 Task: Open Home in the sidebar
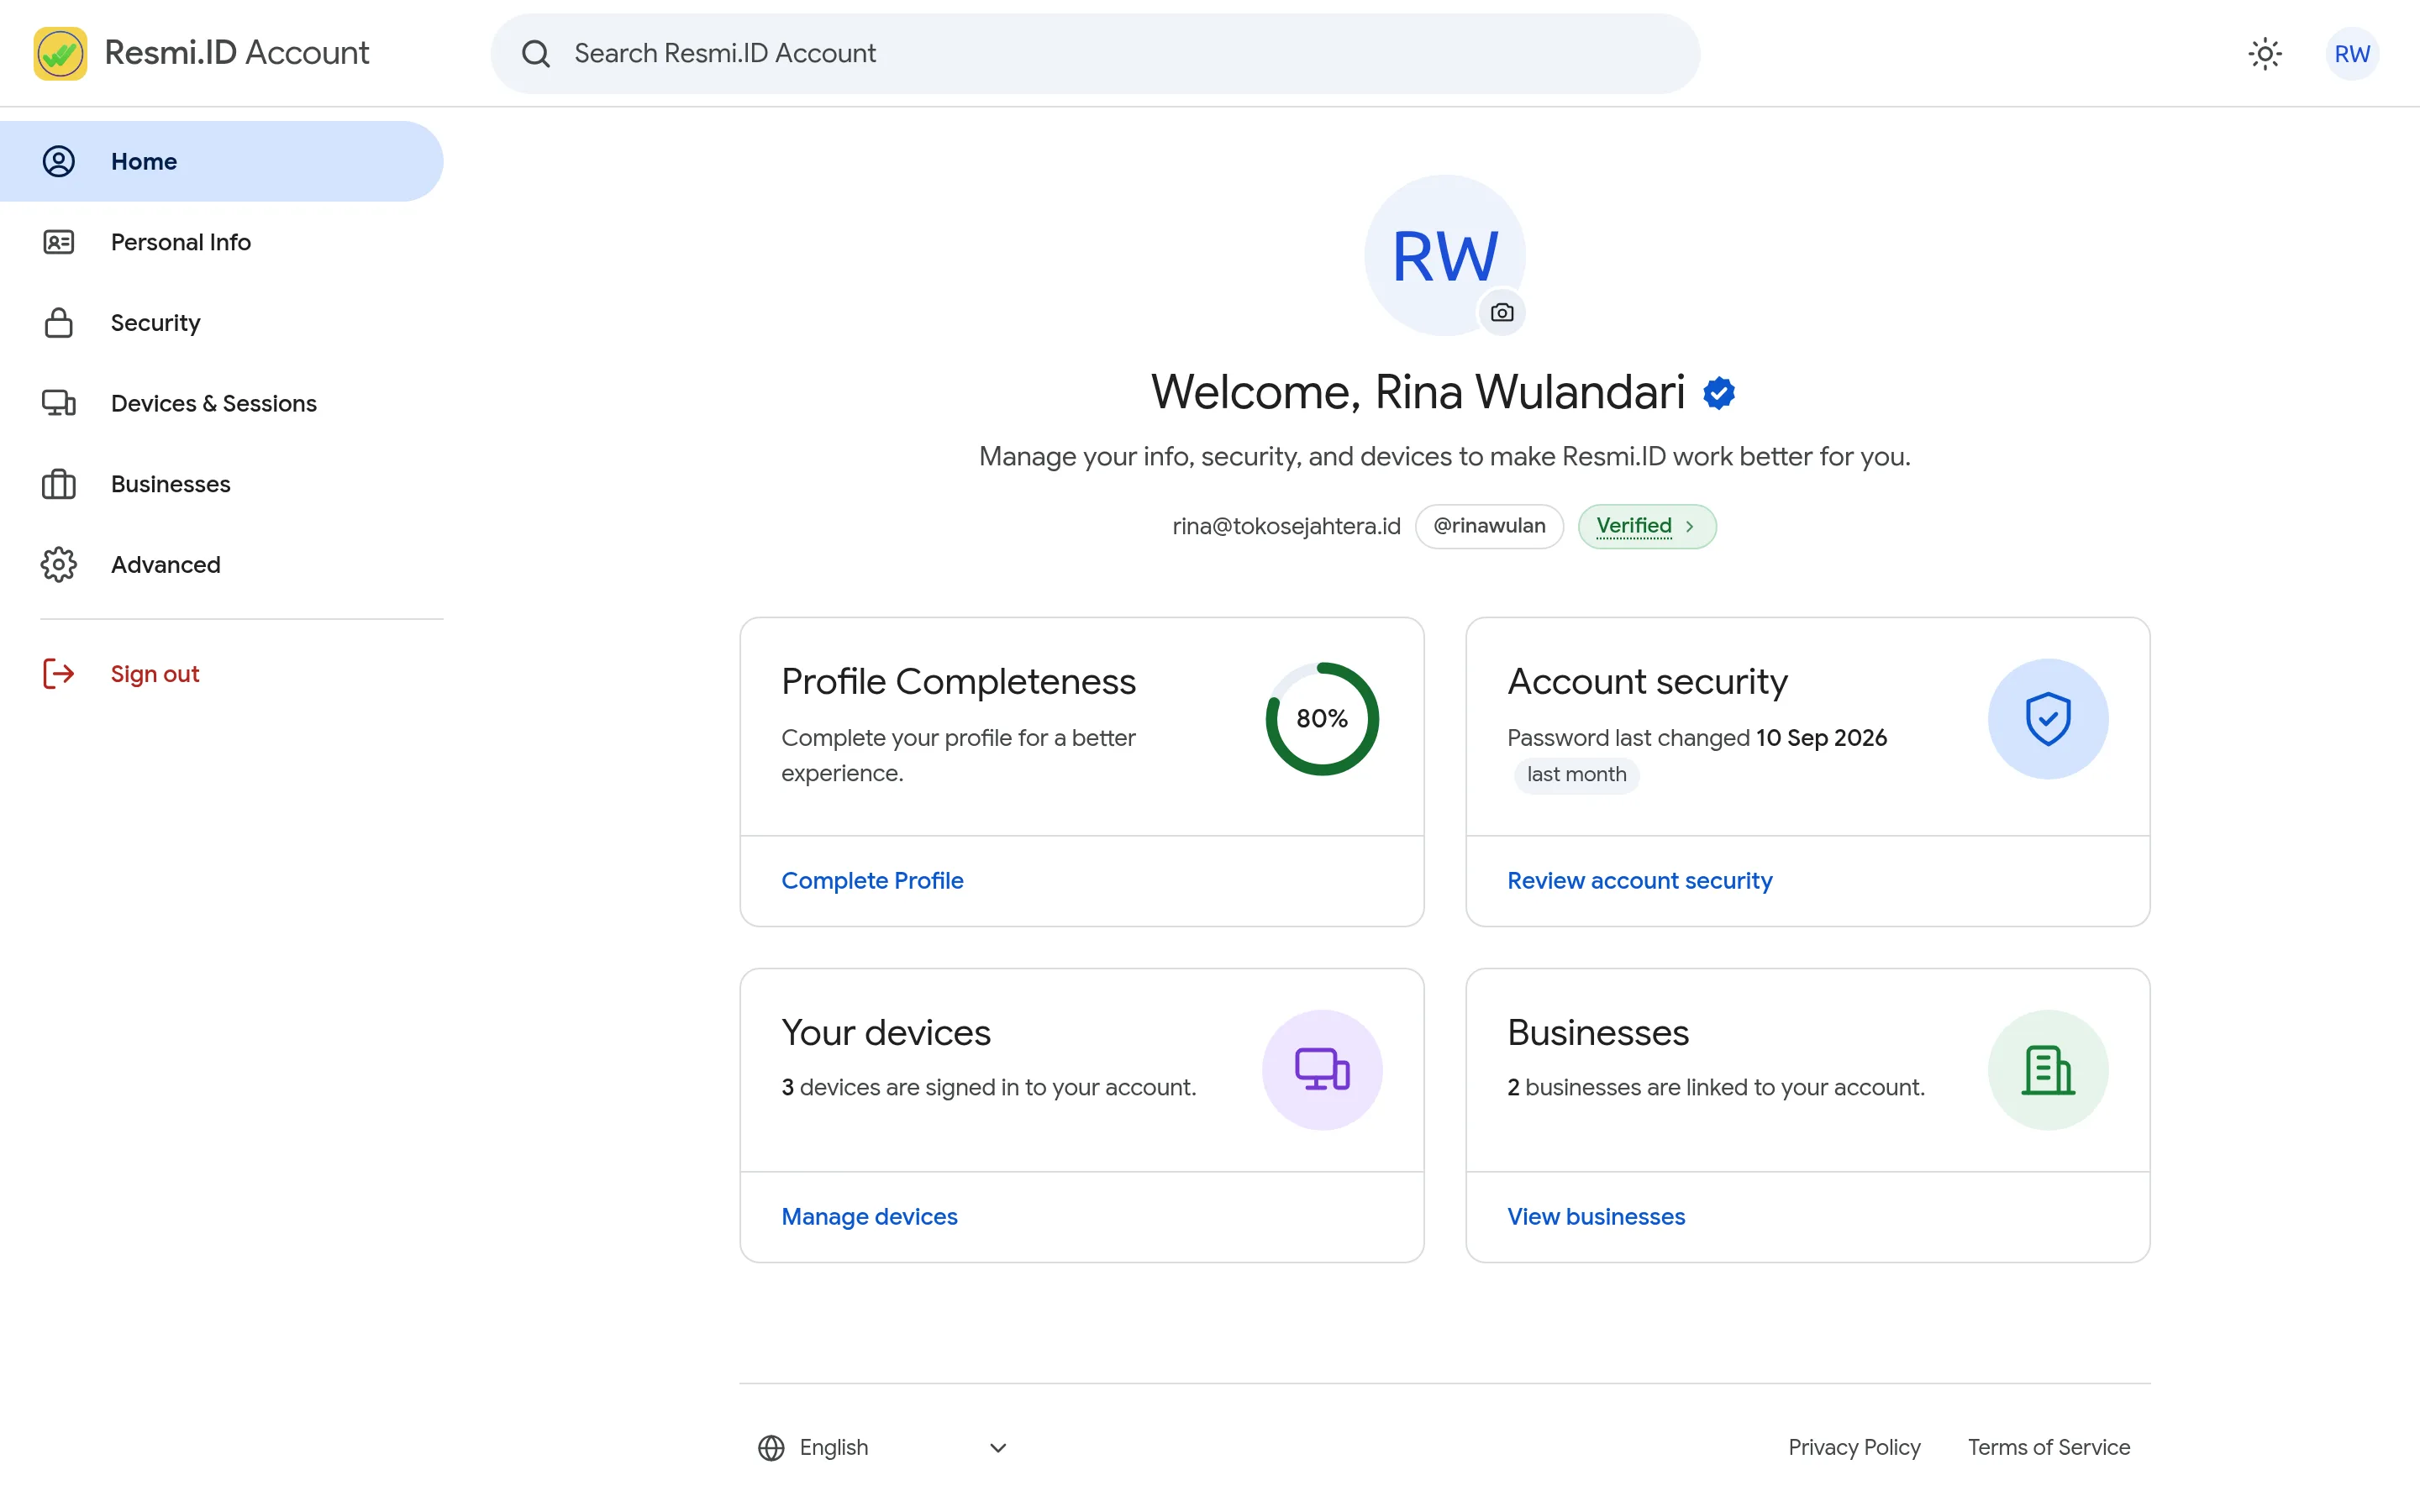[221, 161]
